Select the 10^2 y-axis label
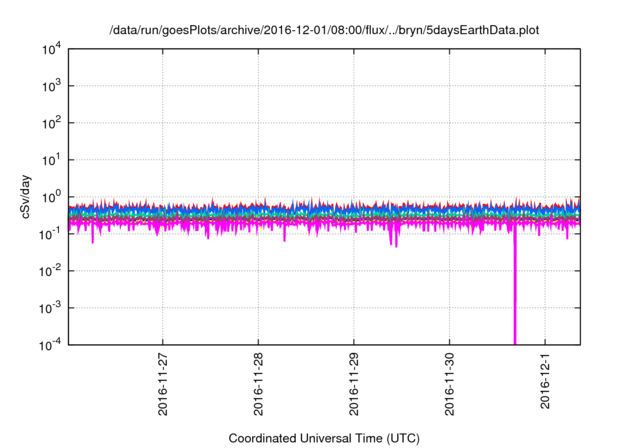The width and height of the screenshot is (640, 448). pos(52,123)
